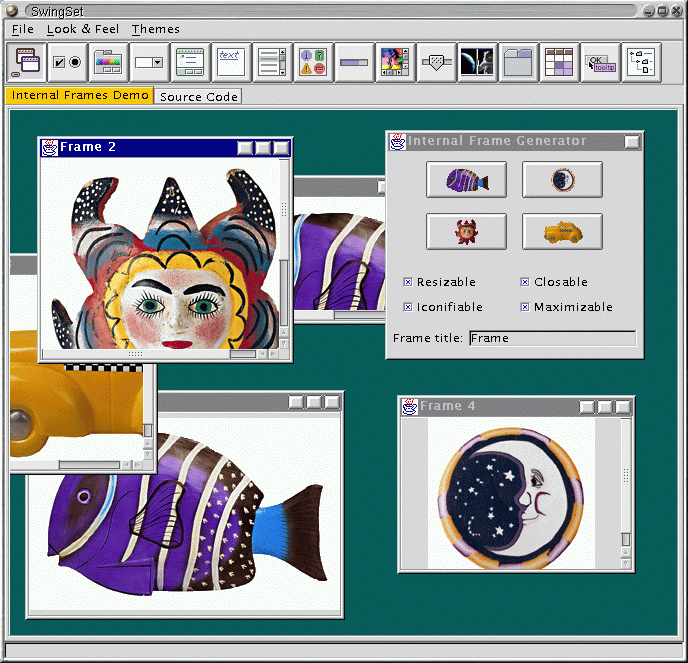
Task: Click the sun mask button in Frame Generator
Action: coord(466,232)
